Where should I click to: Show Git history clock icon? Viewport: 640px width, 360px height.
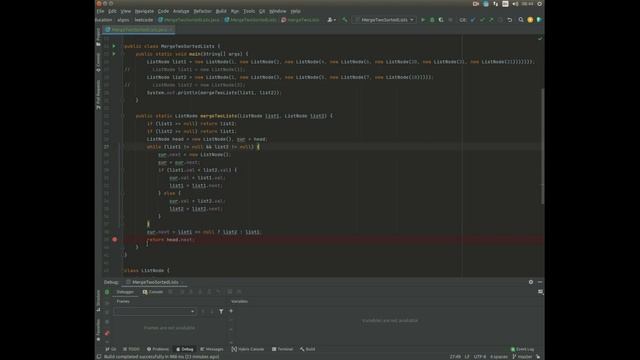pyautogui.click(x=500, y=20)
